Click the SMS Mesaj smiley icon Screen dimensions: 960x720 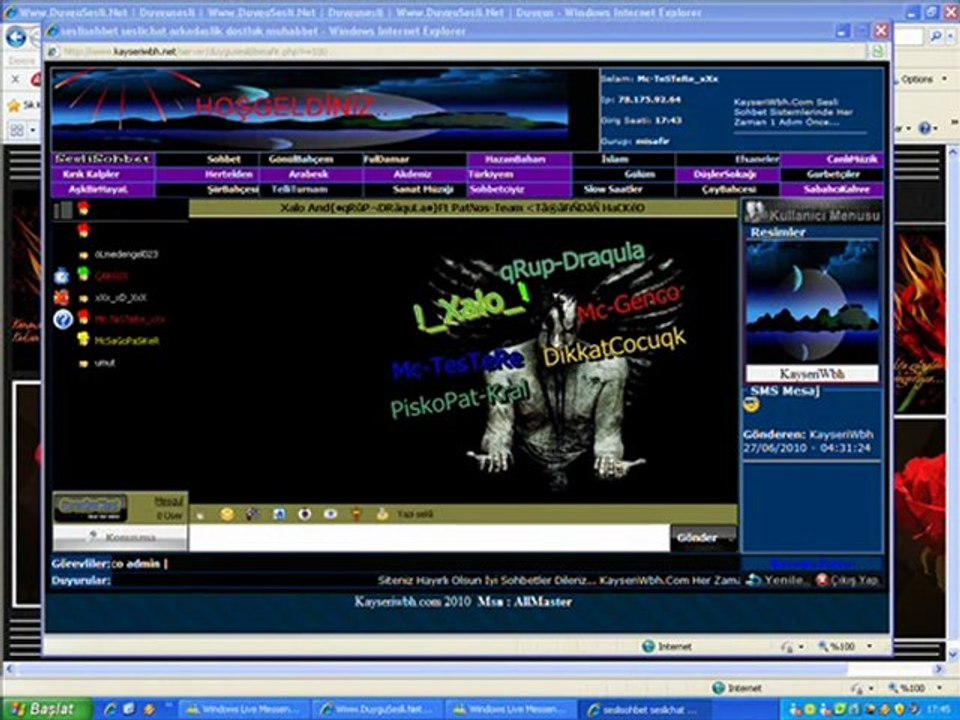[x=751, y=405]
